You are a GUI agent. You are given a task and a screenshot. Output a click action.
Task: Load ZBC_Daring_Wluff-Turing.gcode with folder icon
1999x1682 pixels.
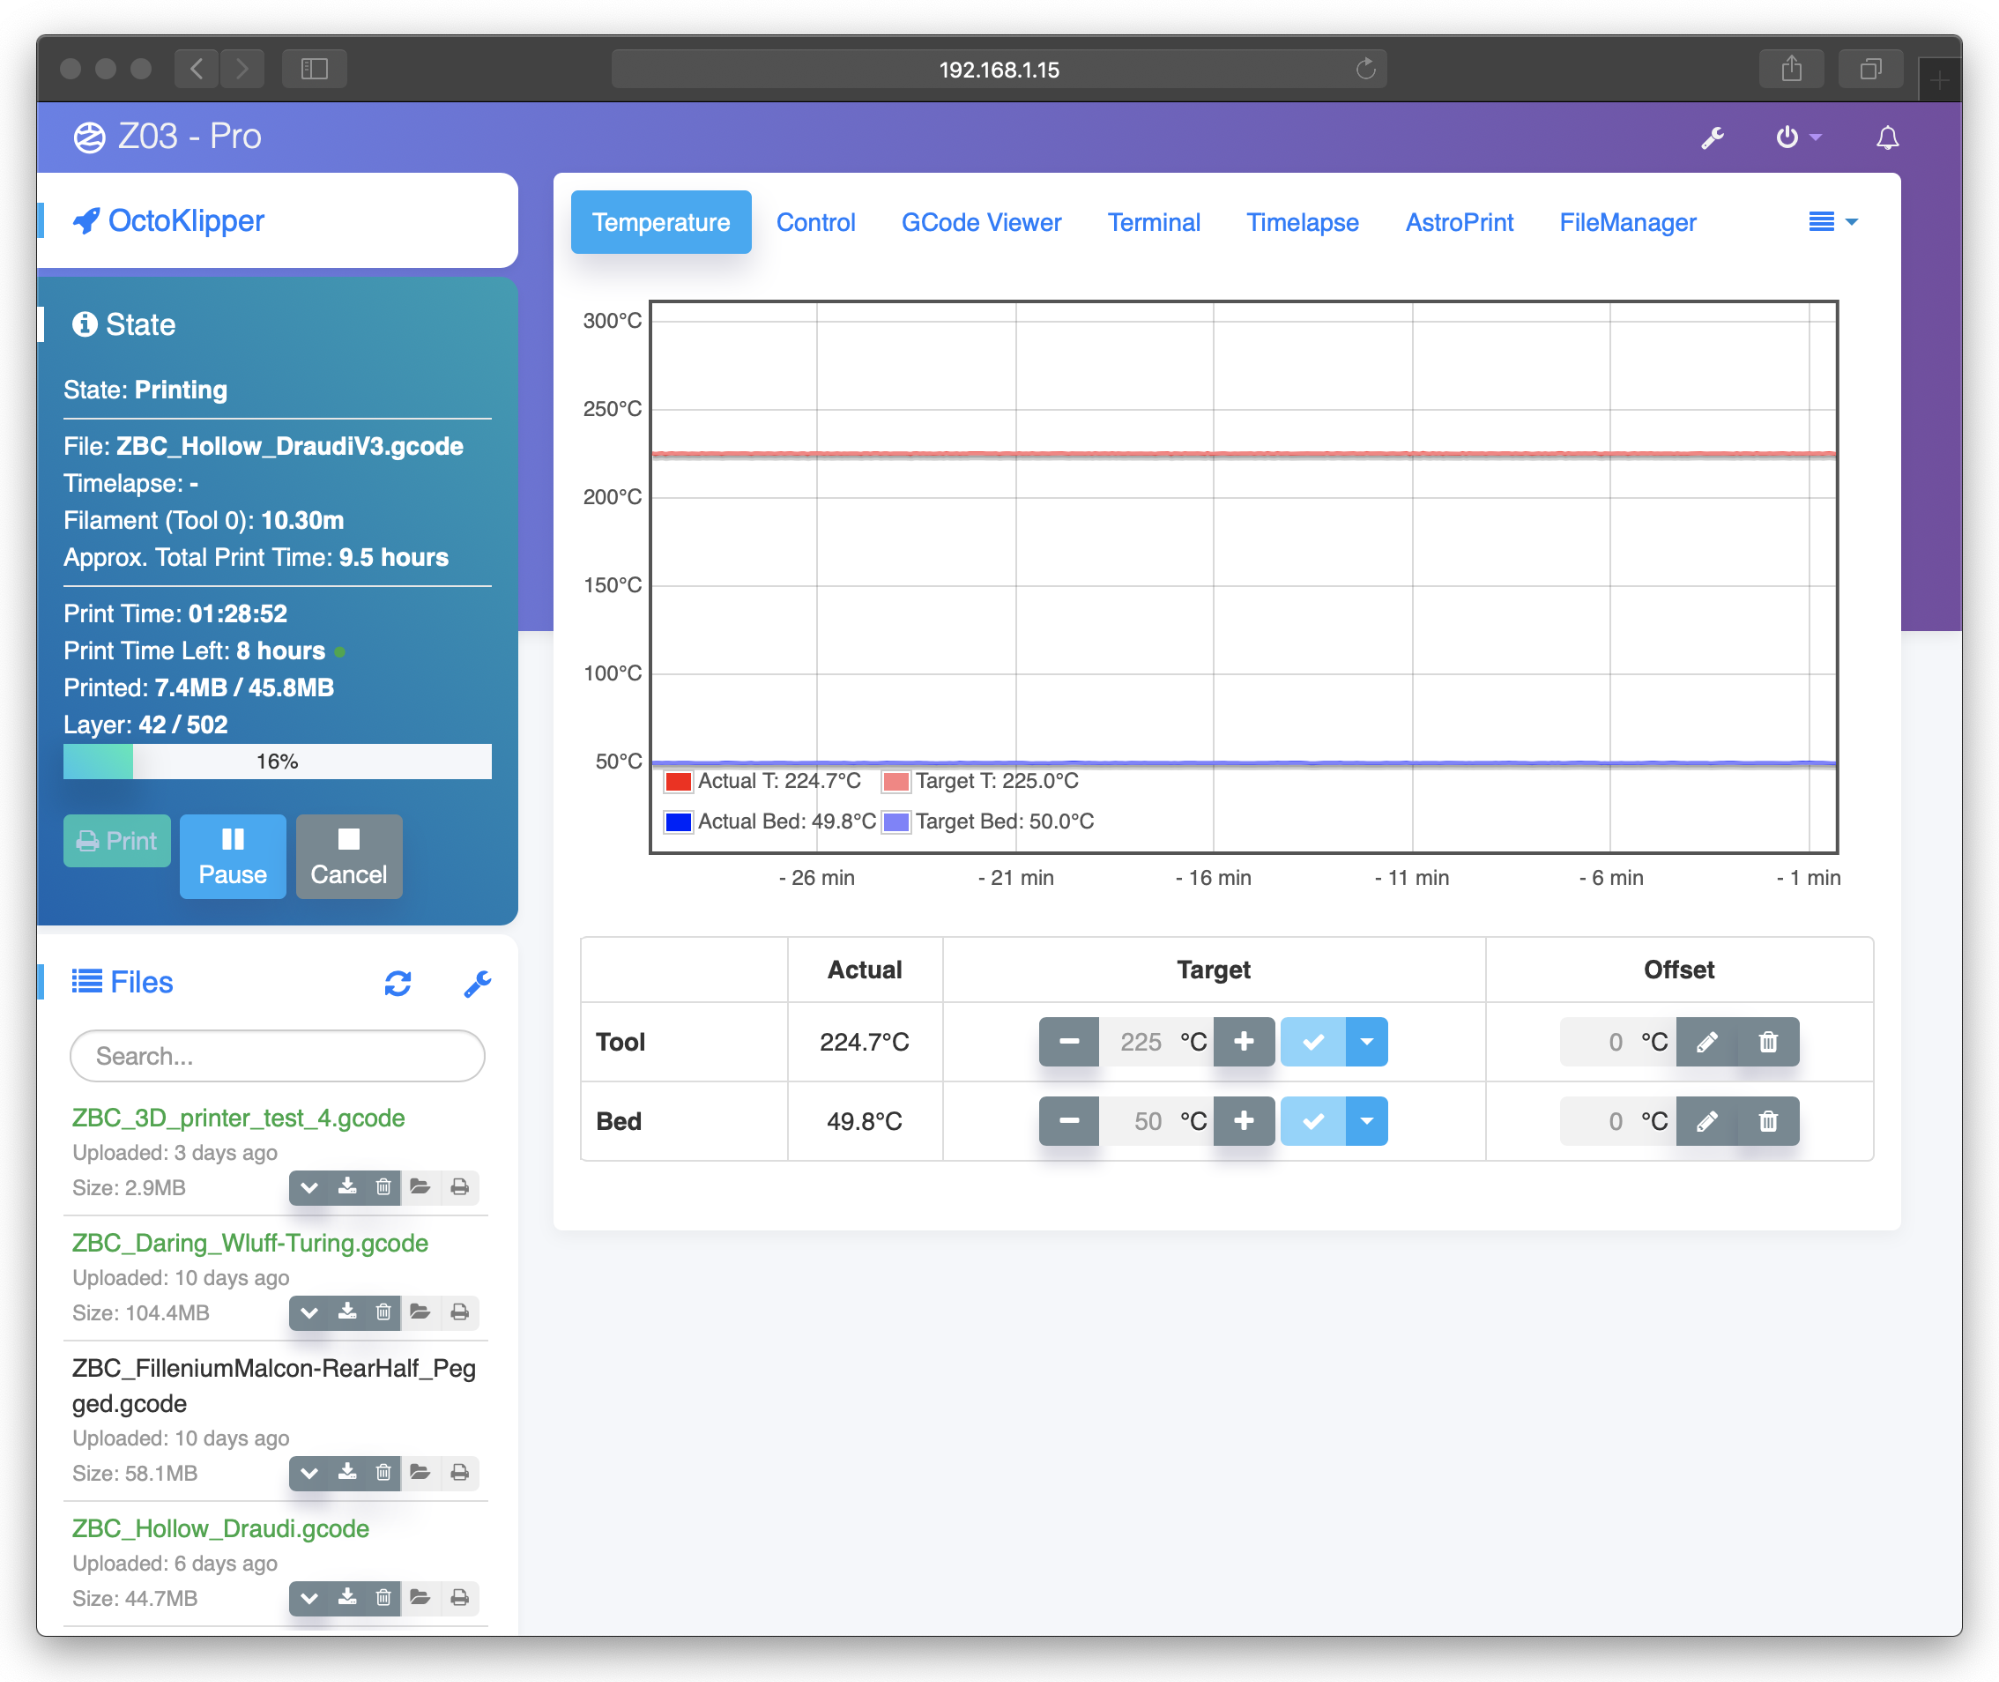click(420, 1312)
